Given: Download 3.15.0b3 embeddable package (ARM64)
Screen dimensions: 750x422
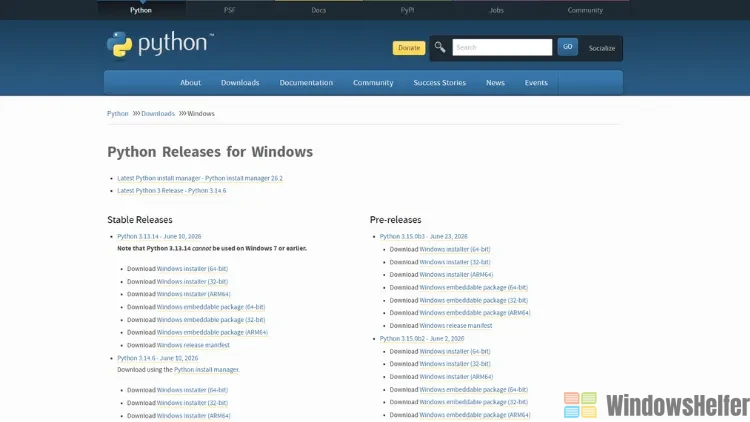Looking at the screenshot, I should click(x=475, y=313).
